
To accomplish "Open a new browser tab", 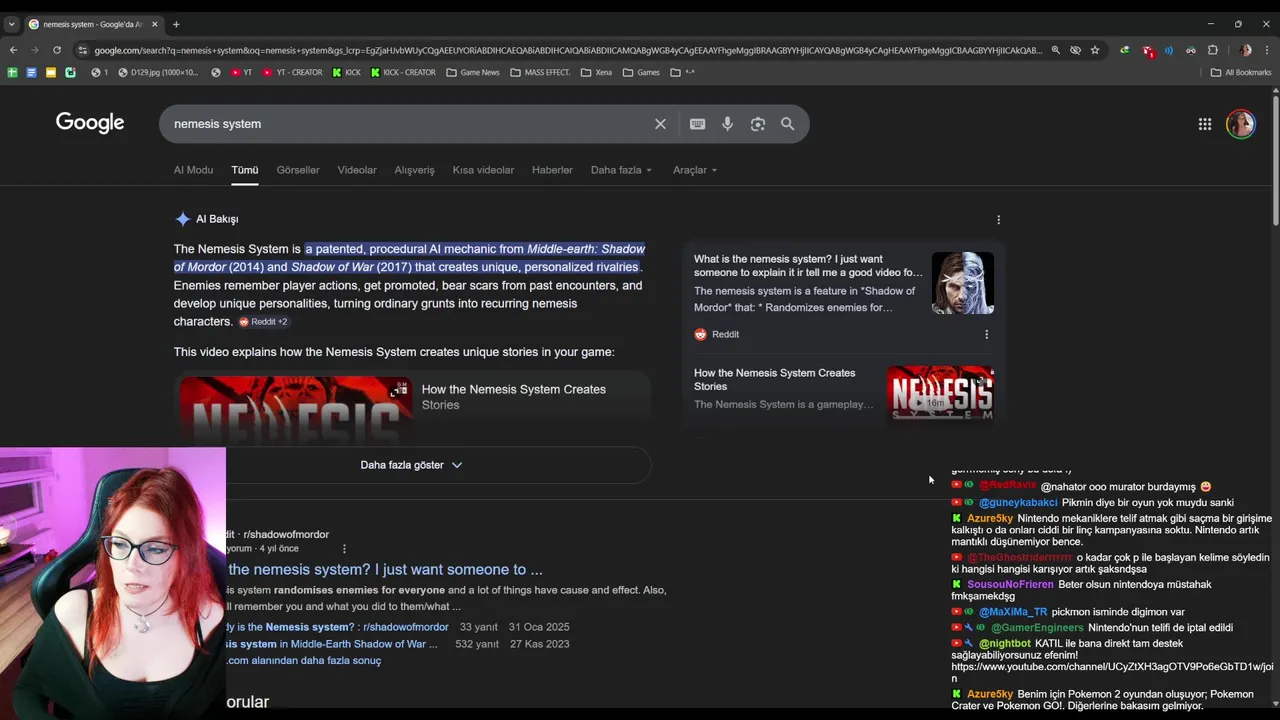I will point(176,24).
